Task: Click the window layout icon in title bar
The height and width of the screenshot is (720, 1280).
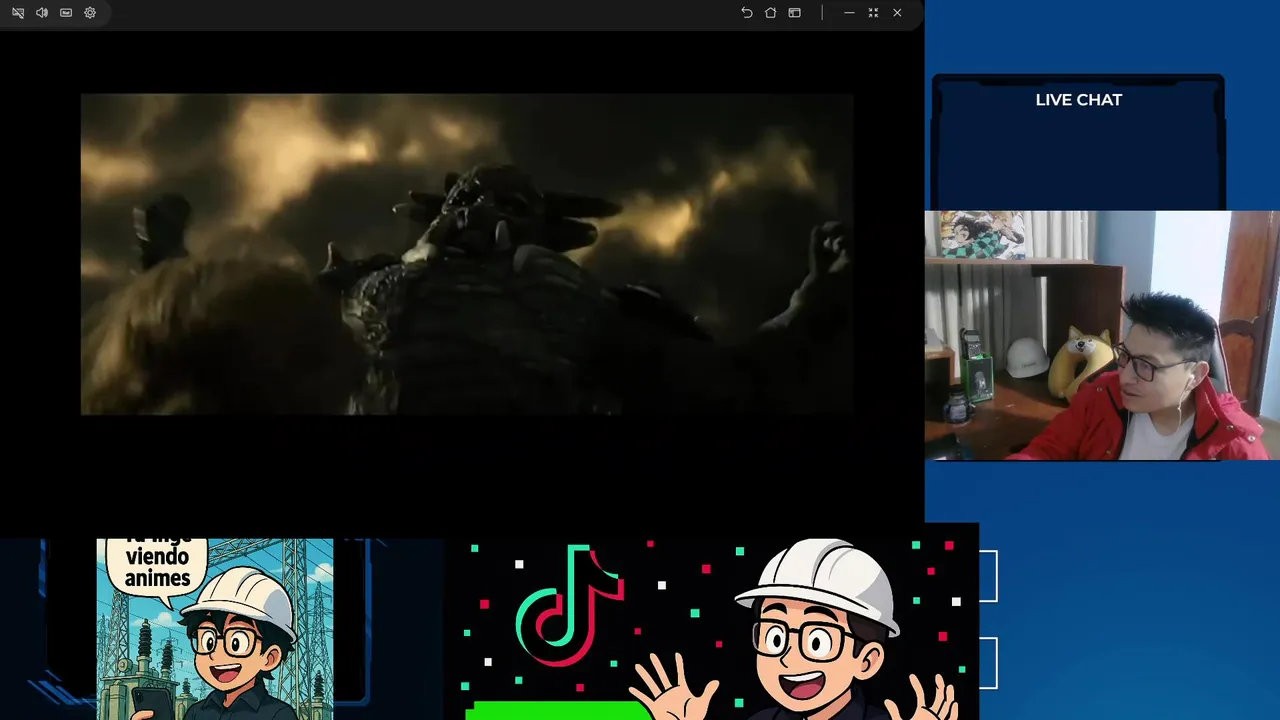Action: [x=794, y=13]
